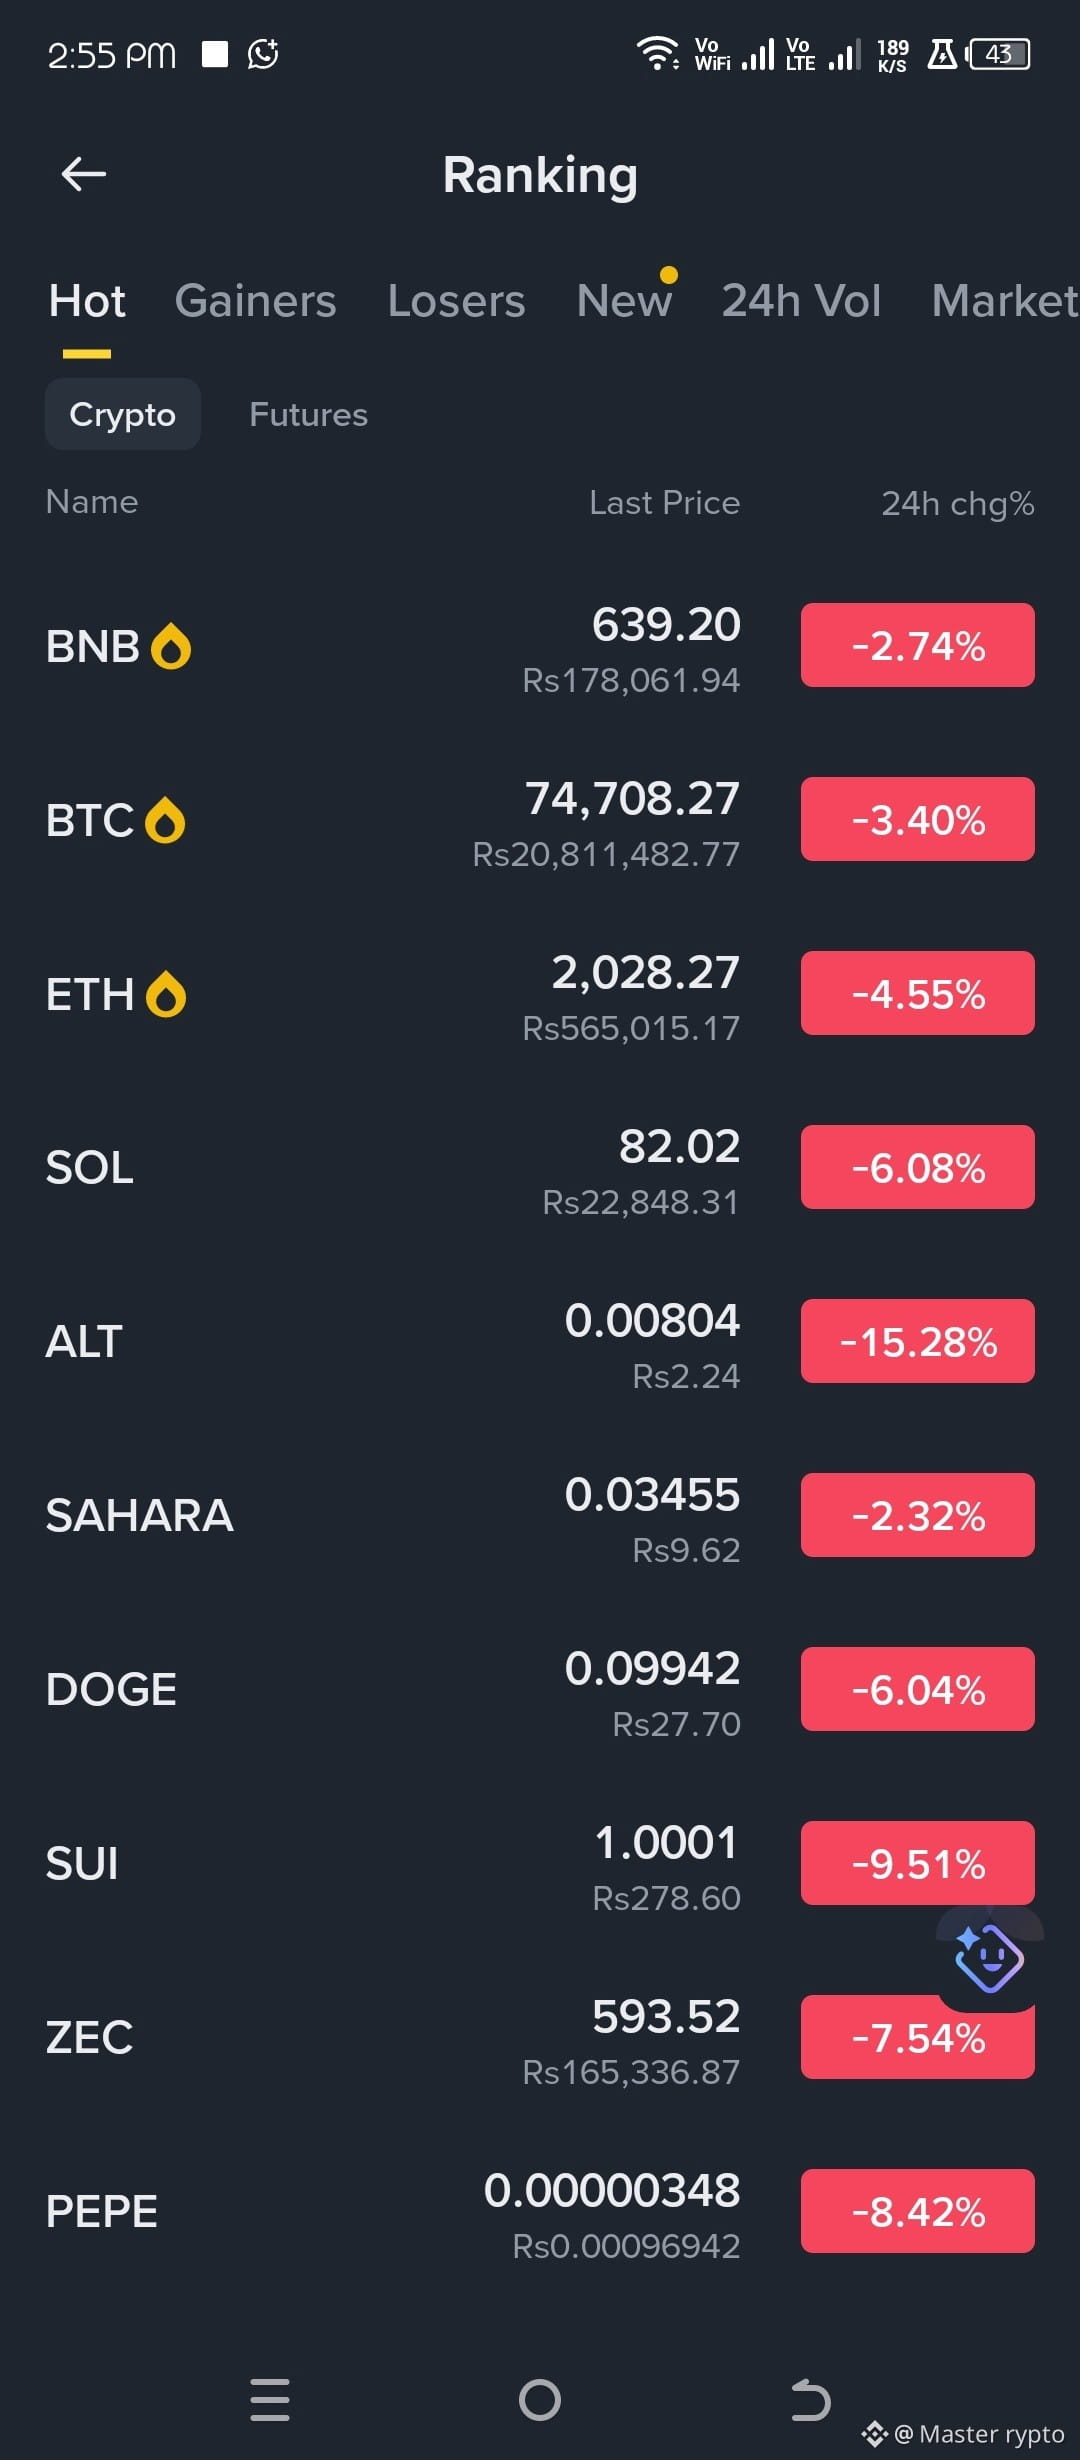The image size is (1080, 2460).
Task: Sort by 24h chg% column header
Action: (957, 503)
